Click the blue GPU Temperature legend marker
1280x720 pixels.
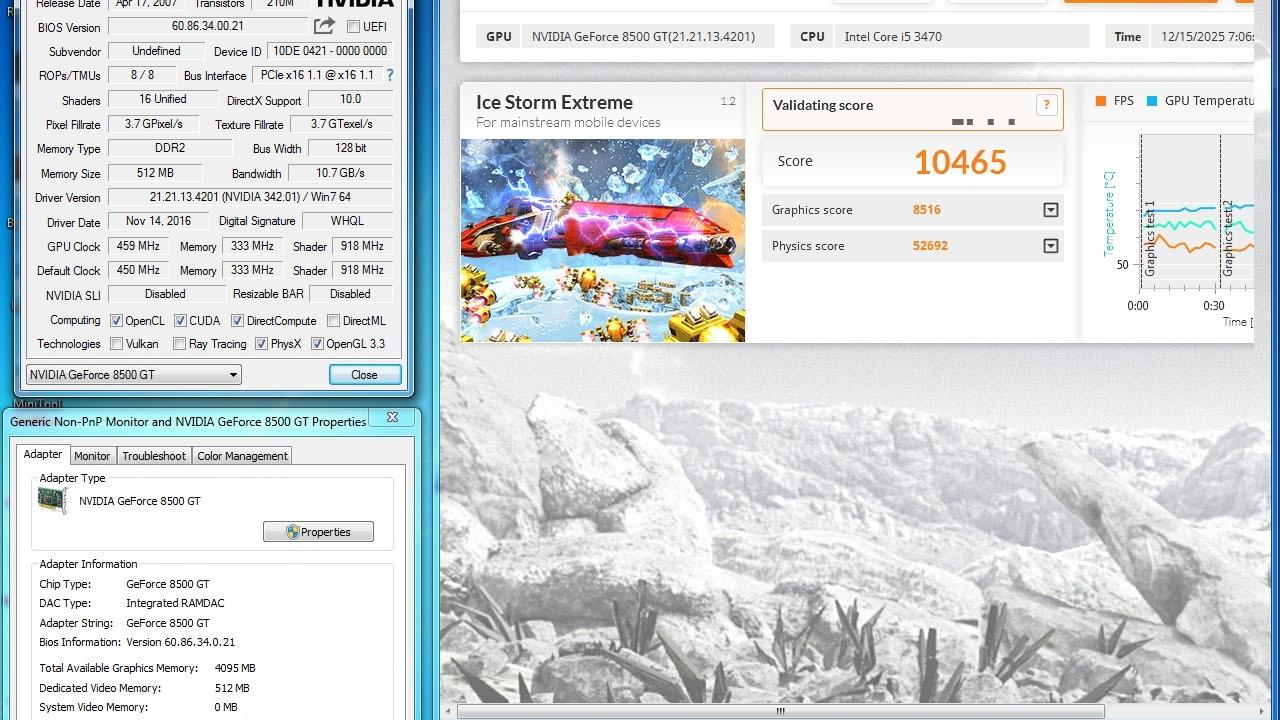pyautogui.click(x=1152, y=101)
